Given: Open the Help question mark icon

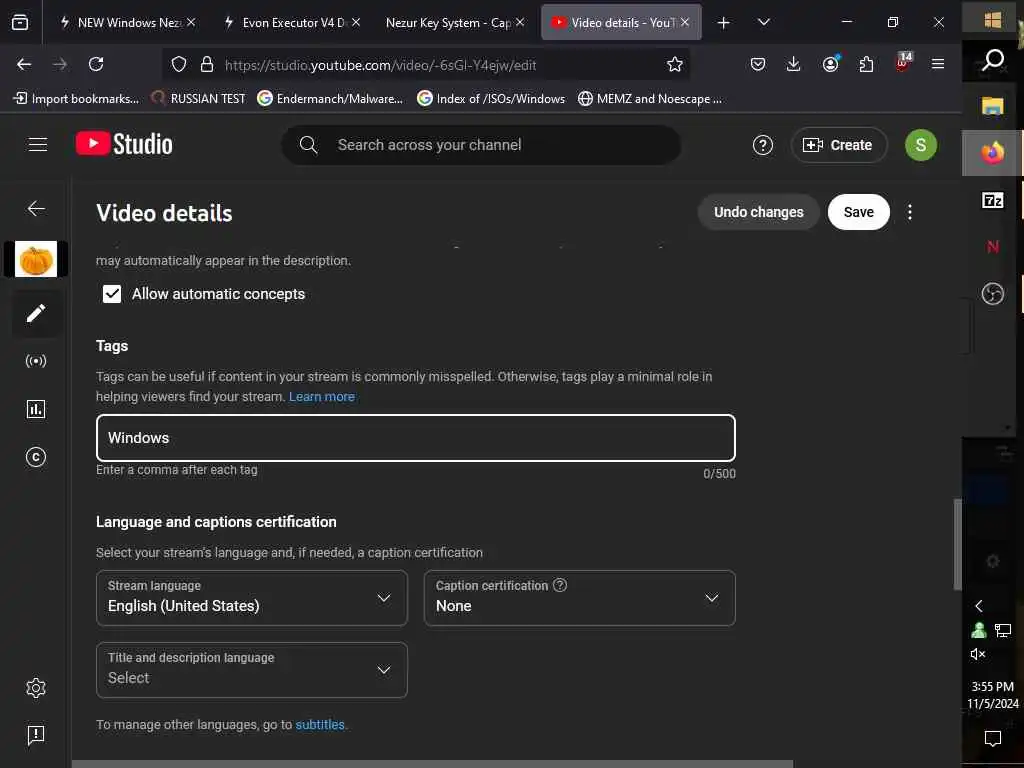Looking at the screenshot, I should coord(762,145).
